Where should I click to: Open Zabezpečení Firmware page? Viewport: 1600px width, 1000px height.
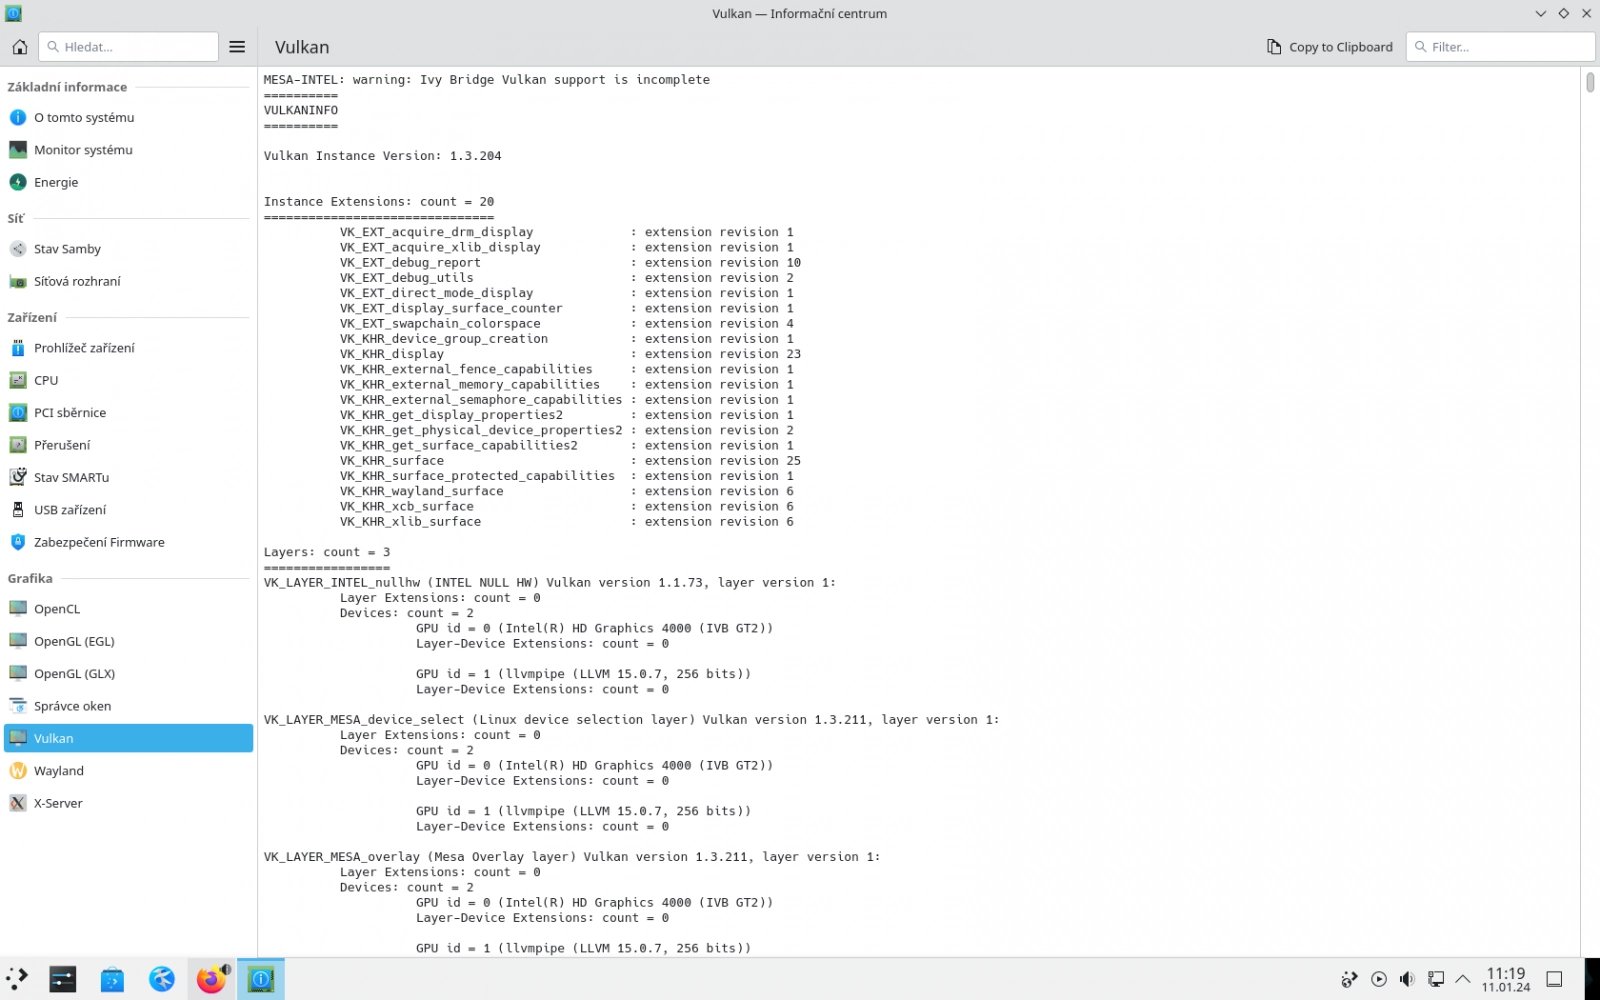click(x=128, y=542)
